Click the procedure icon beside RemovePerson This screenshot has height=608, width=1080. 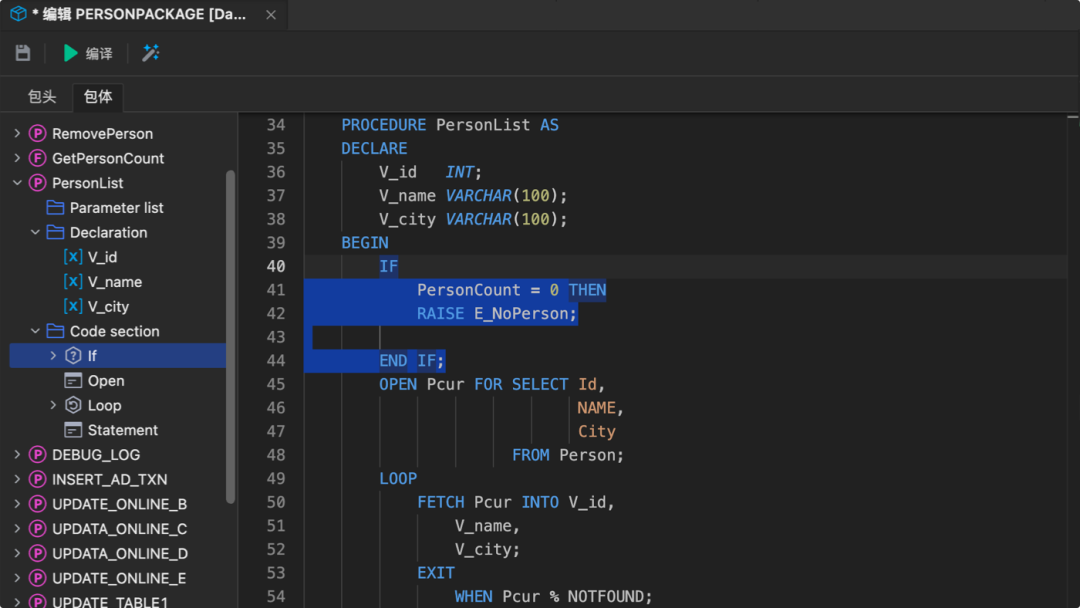(38, 133)
